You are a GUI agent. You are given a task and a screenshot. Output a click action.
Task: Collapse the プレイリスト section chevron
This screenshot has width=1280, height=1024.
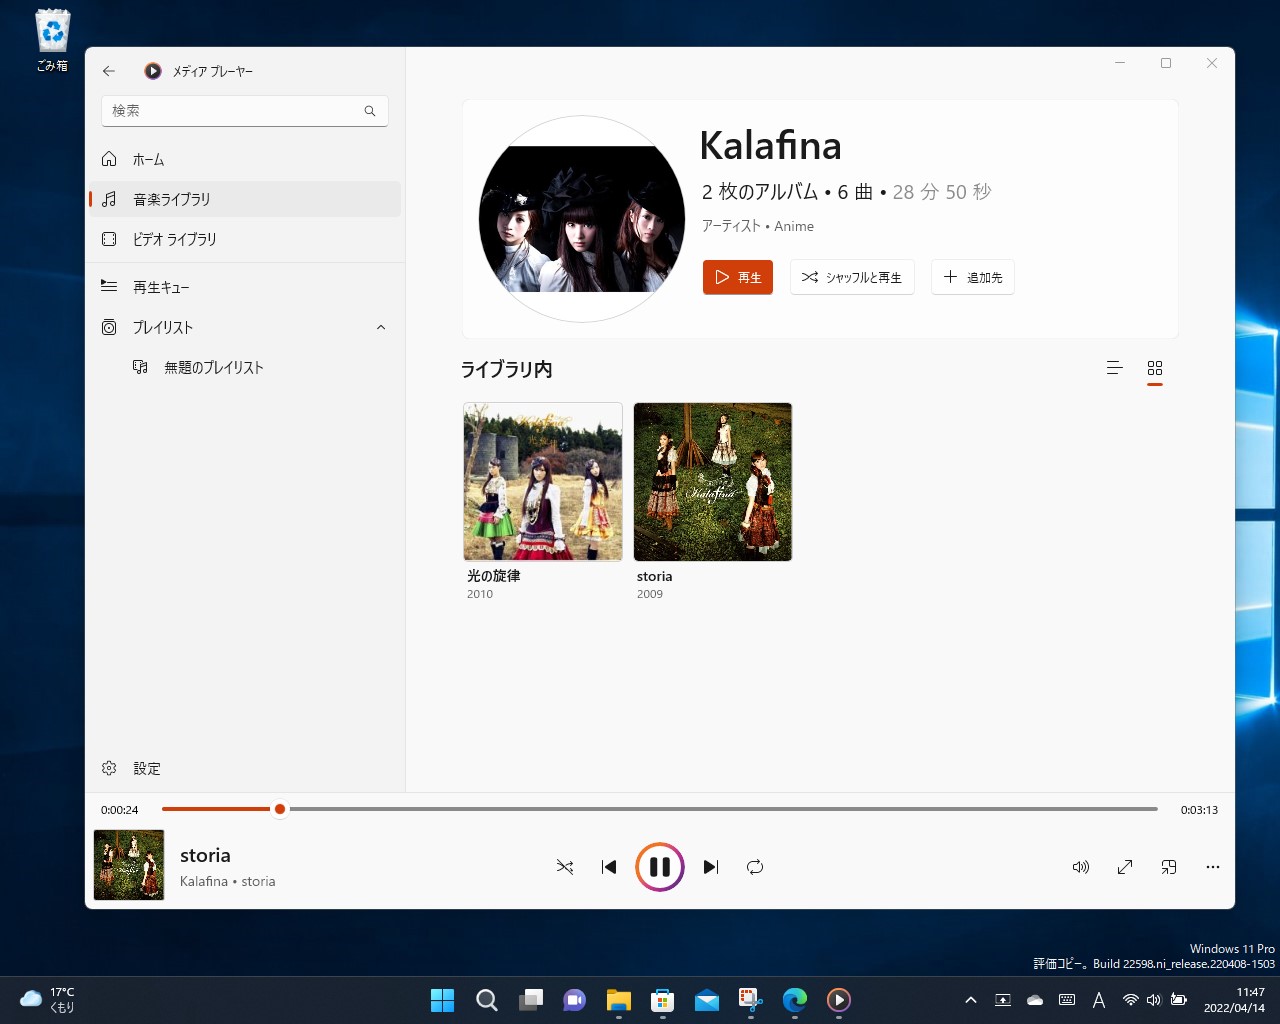380,327
